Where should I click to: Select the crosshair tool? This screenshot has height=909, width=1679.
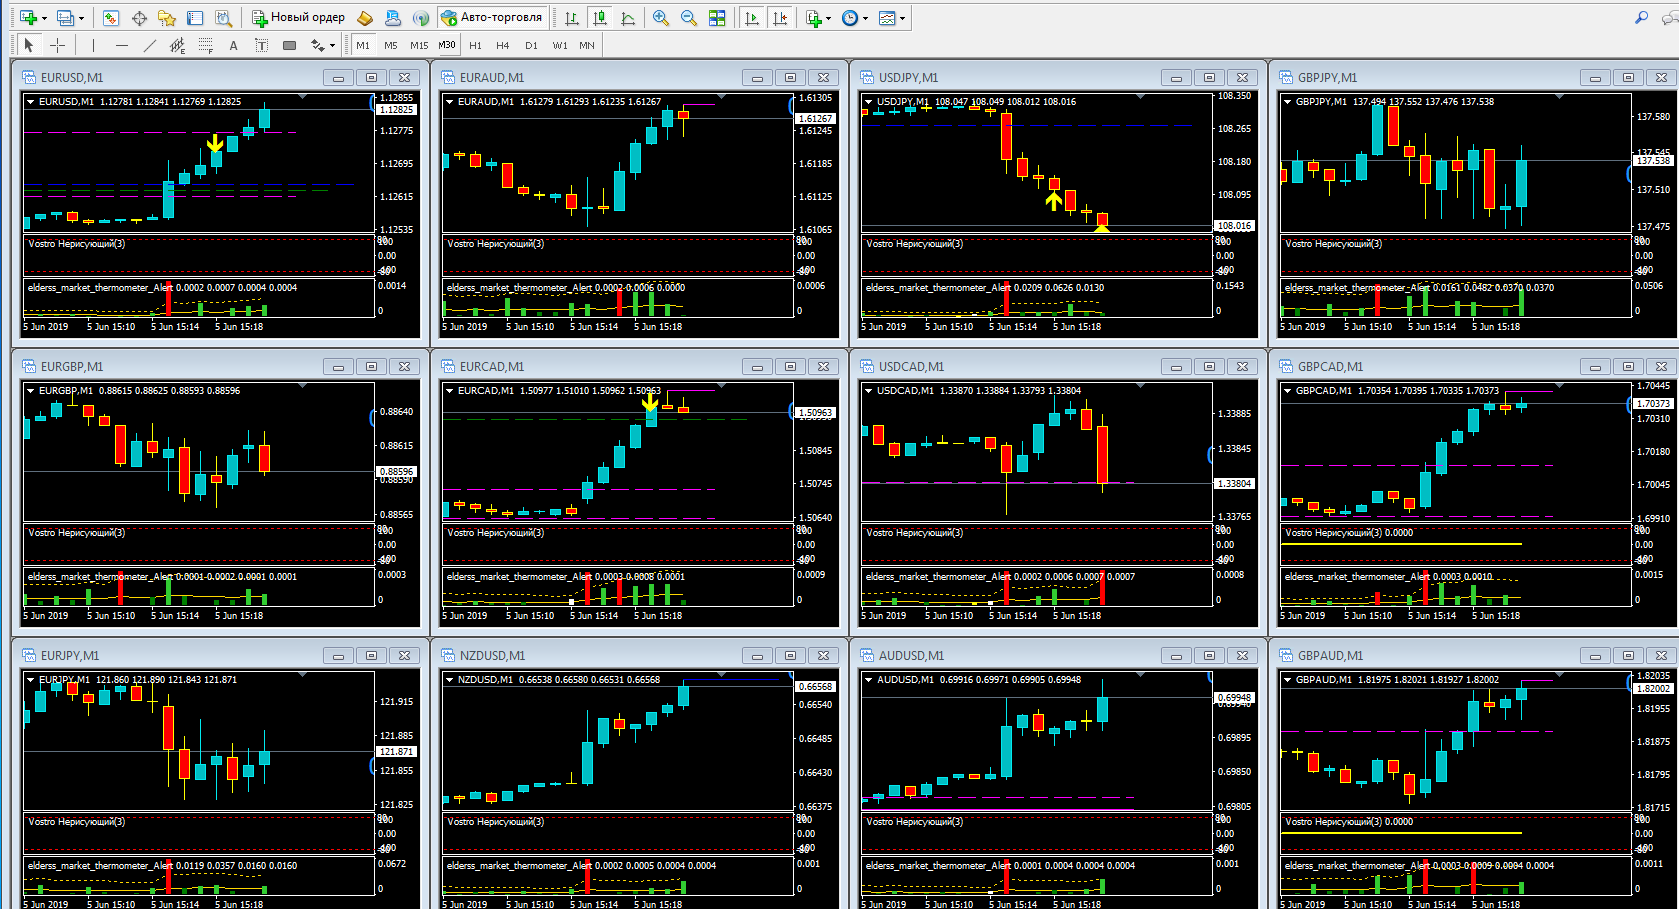click(58, 45)
